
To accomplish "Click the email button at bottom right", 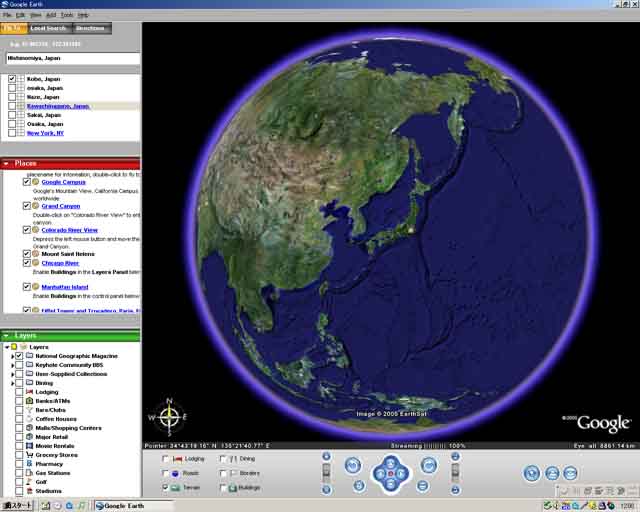I will click(x=570, y=473).
